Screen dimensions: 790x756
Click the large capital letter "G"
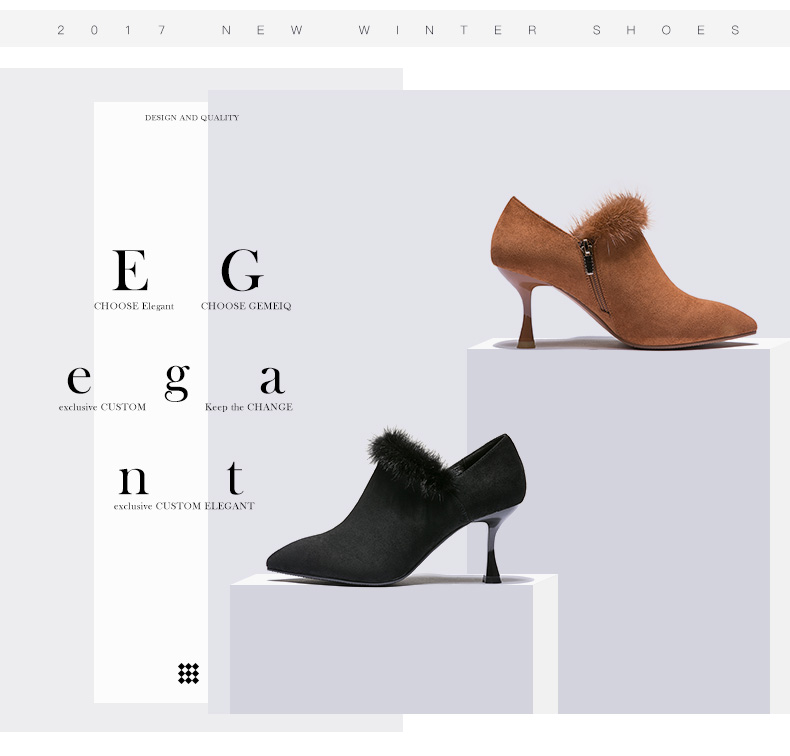(241, 270)
